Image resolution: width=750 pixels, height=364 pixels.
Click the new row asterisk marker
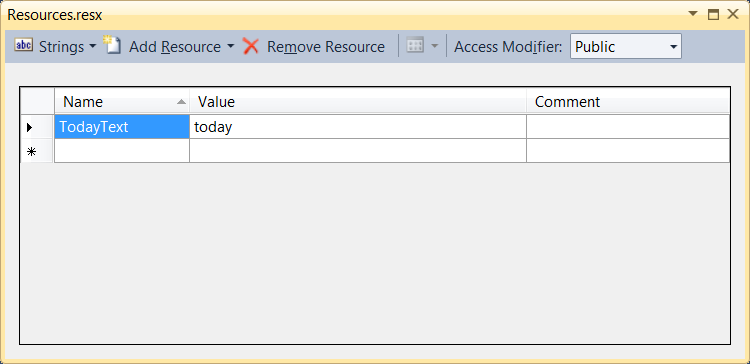tap(32, 152)
